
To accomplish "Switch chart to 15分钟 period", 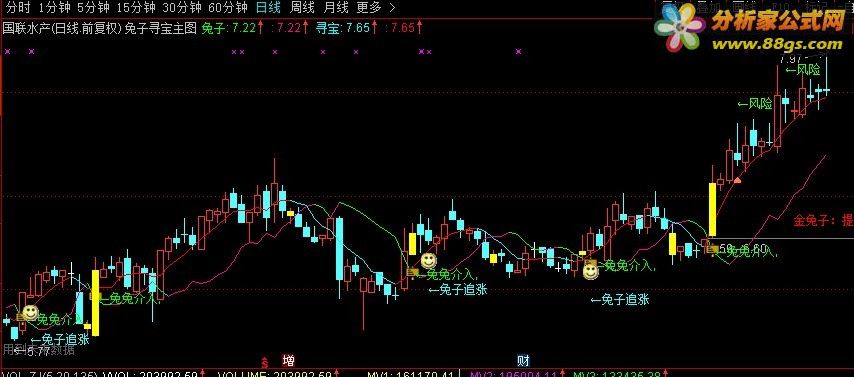I will click(x=136, y=8).
